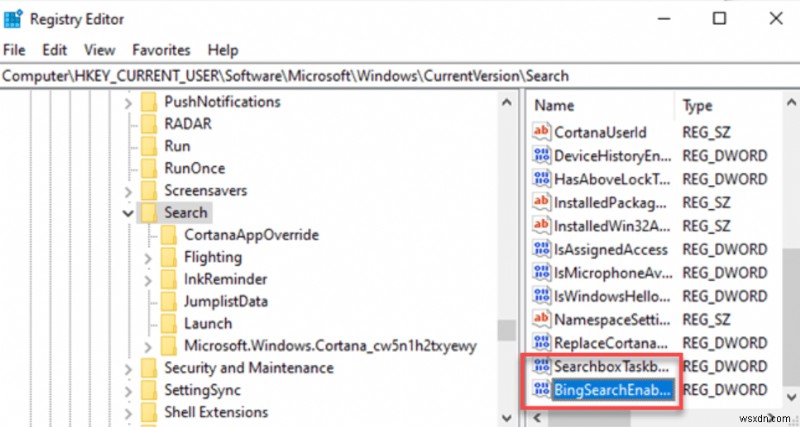Minimize the Registry Editor window
Image resolution: width=800 pixels, height=427 pixels.
(664, 19)
